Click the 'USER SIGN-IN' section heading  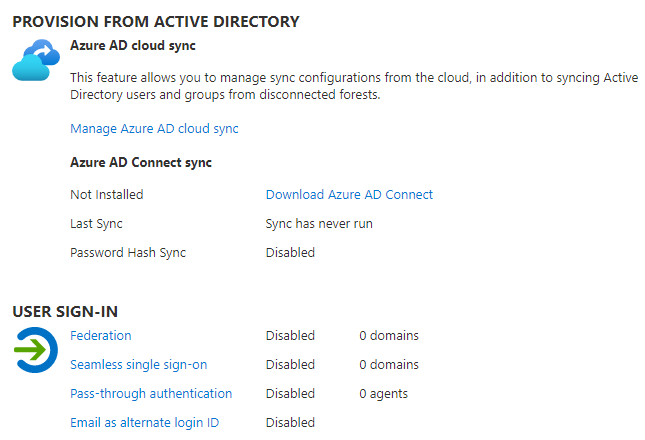pos(65,312)
